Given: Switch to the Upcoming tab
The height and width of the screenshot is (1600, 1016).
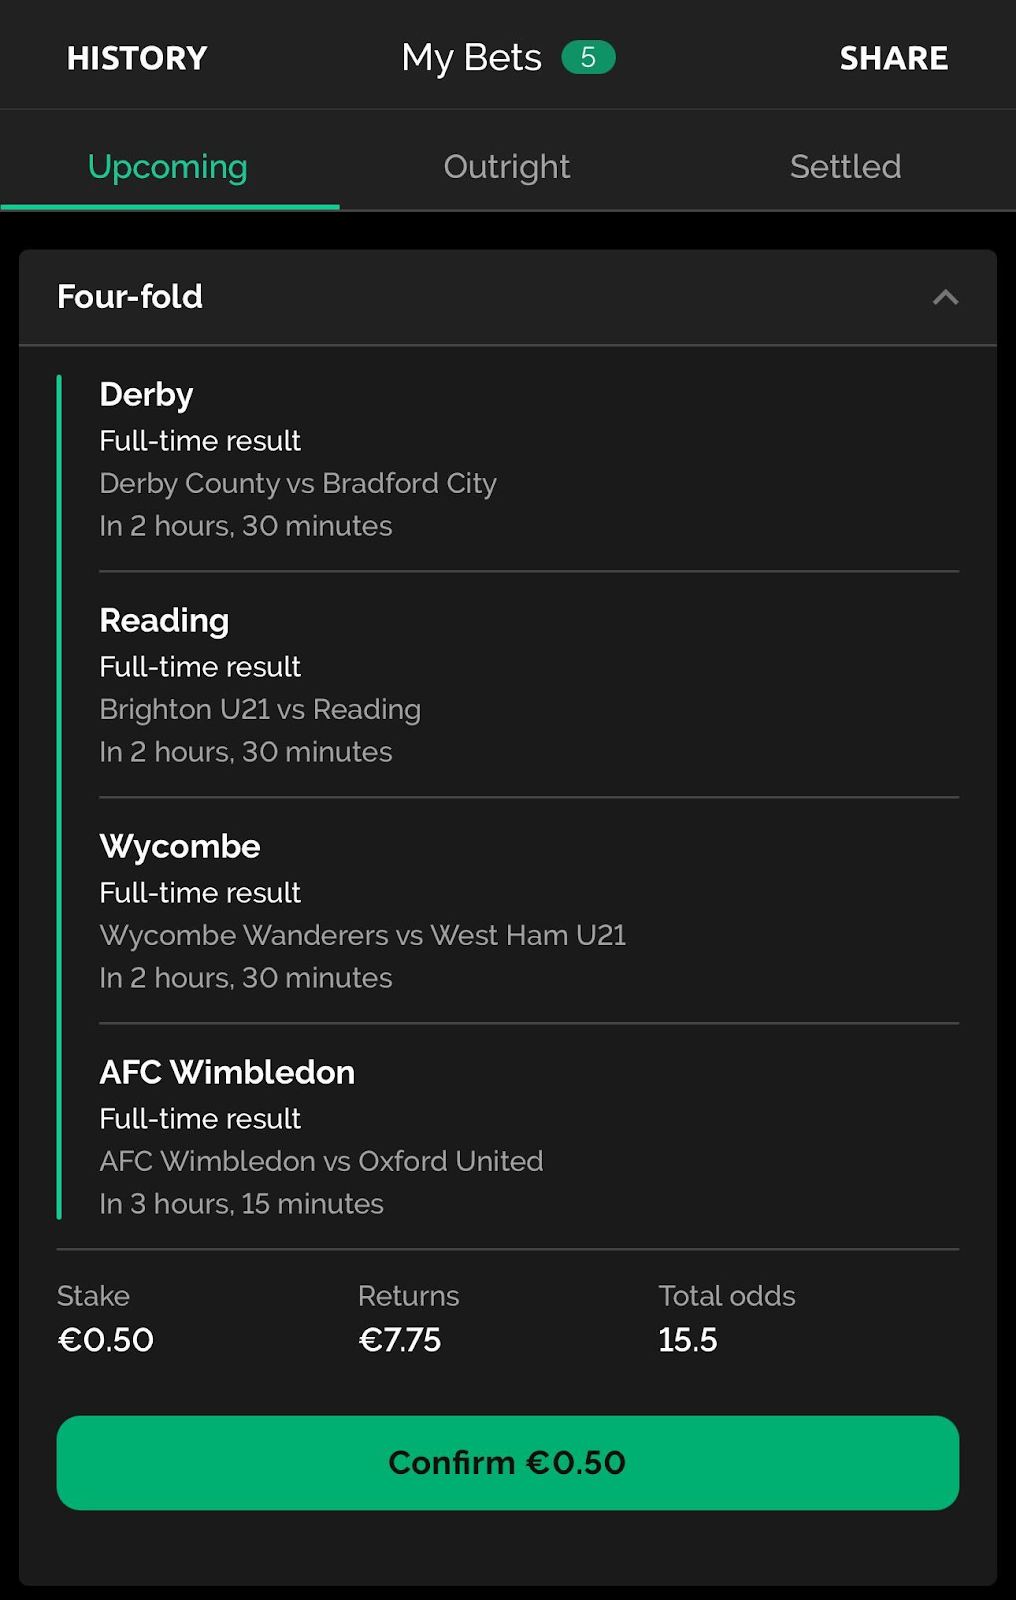Looking at the screenshot, I should [x=168, y=166].
